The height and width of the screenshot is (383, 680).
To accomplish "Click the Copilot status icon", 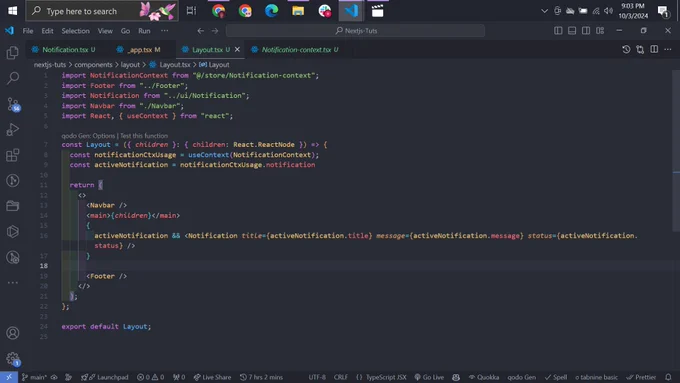I will (x=456, y=377).
